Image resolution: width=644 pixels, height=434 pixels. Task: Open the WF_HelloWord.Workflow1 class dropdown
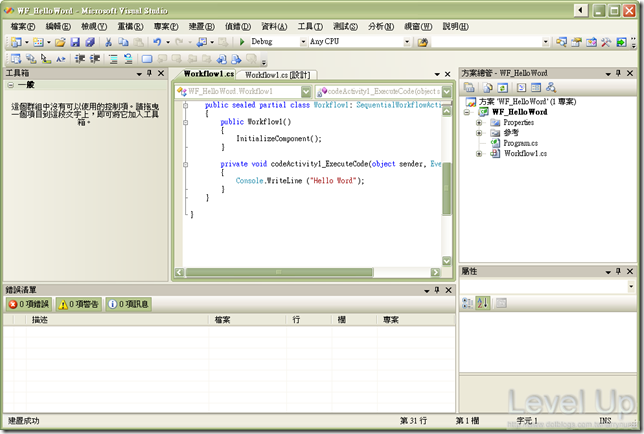point(306,91)
